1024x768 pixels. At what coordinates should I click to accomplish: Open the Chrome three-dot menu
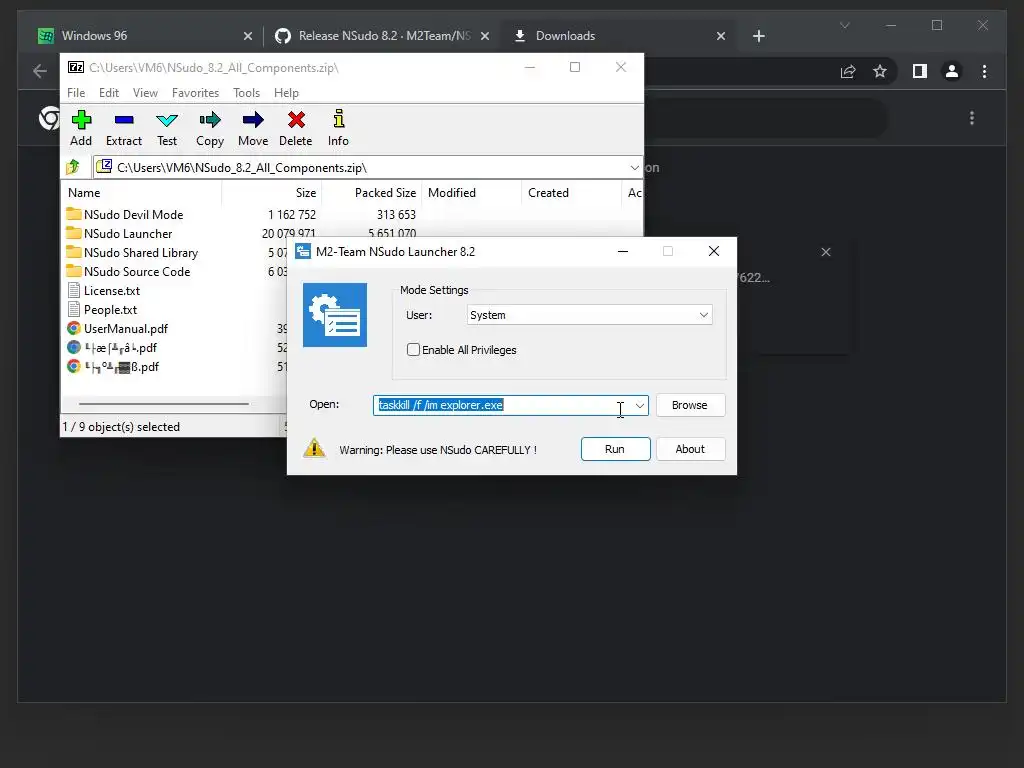pos(984,71)
